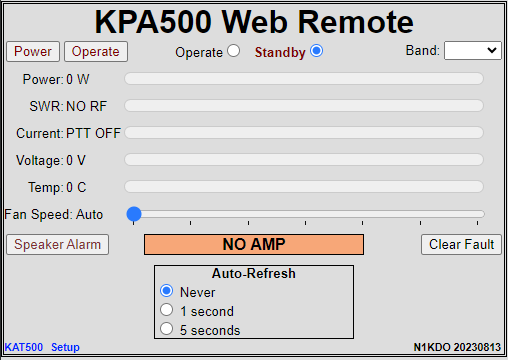This screenshot has height=360, width=508.
Task: Click the 'SWR: NO RF' reading
Action: coord(68,107)
